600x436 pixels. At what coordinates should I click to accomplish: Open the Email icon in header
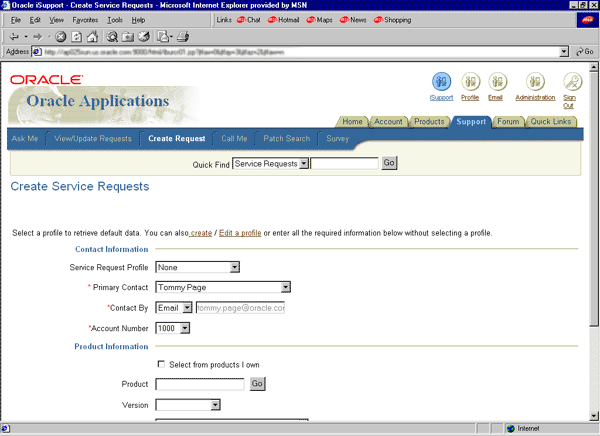click(497, 82)
